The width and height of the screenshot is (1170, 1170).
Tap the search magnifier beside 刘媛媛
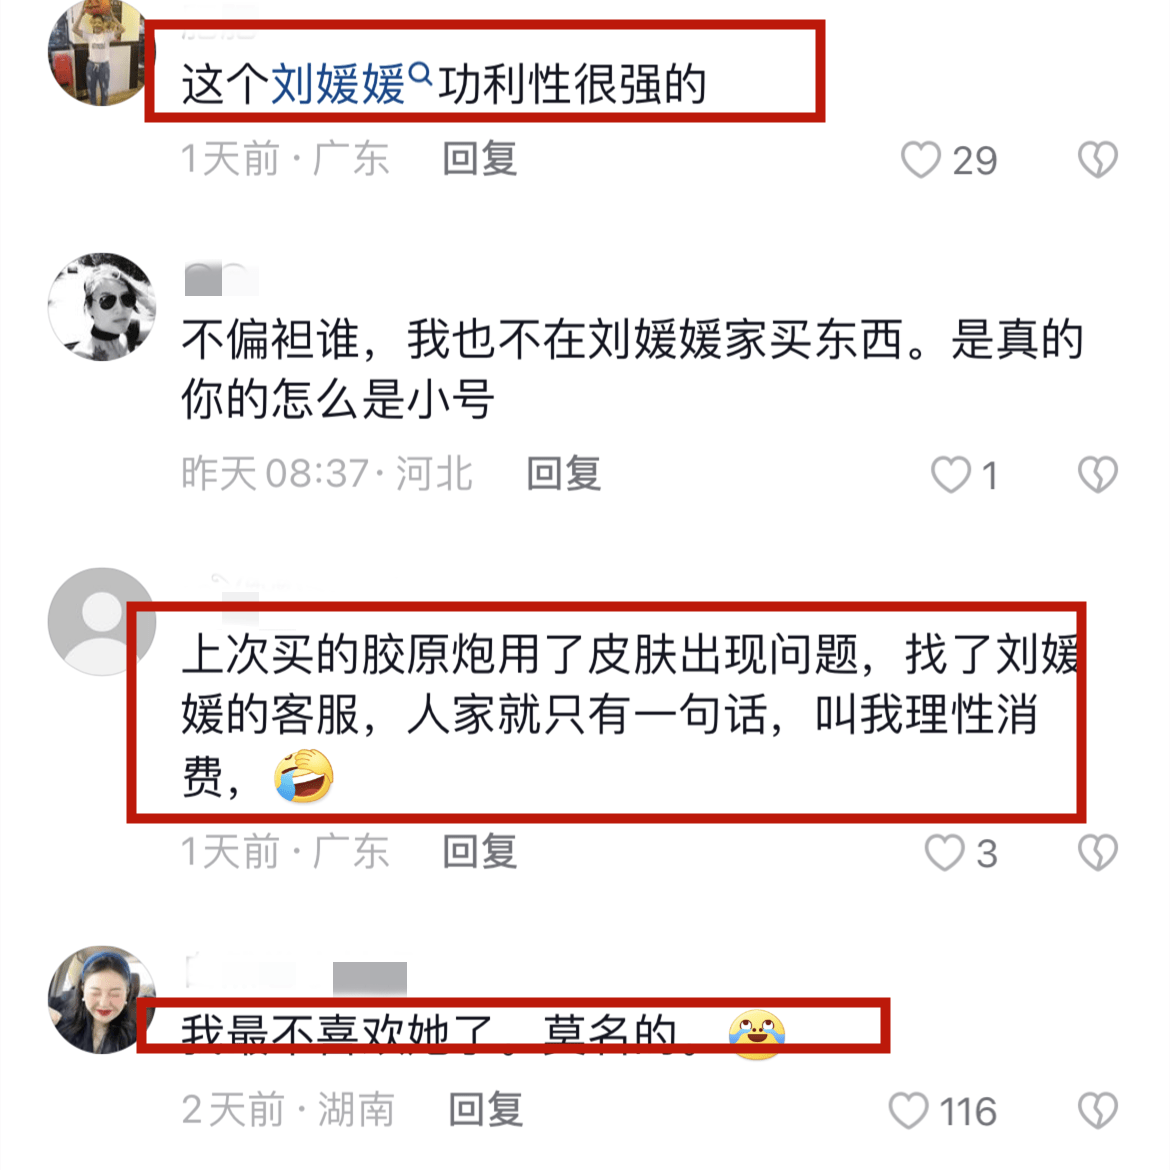coord(420,75)
